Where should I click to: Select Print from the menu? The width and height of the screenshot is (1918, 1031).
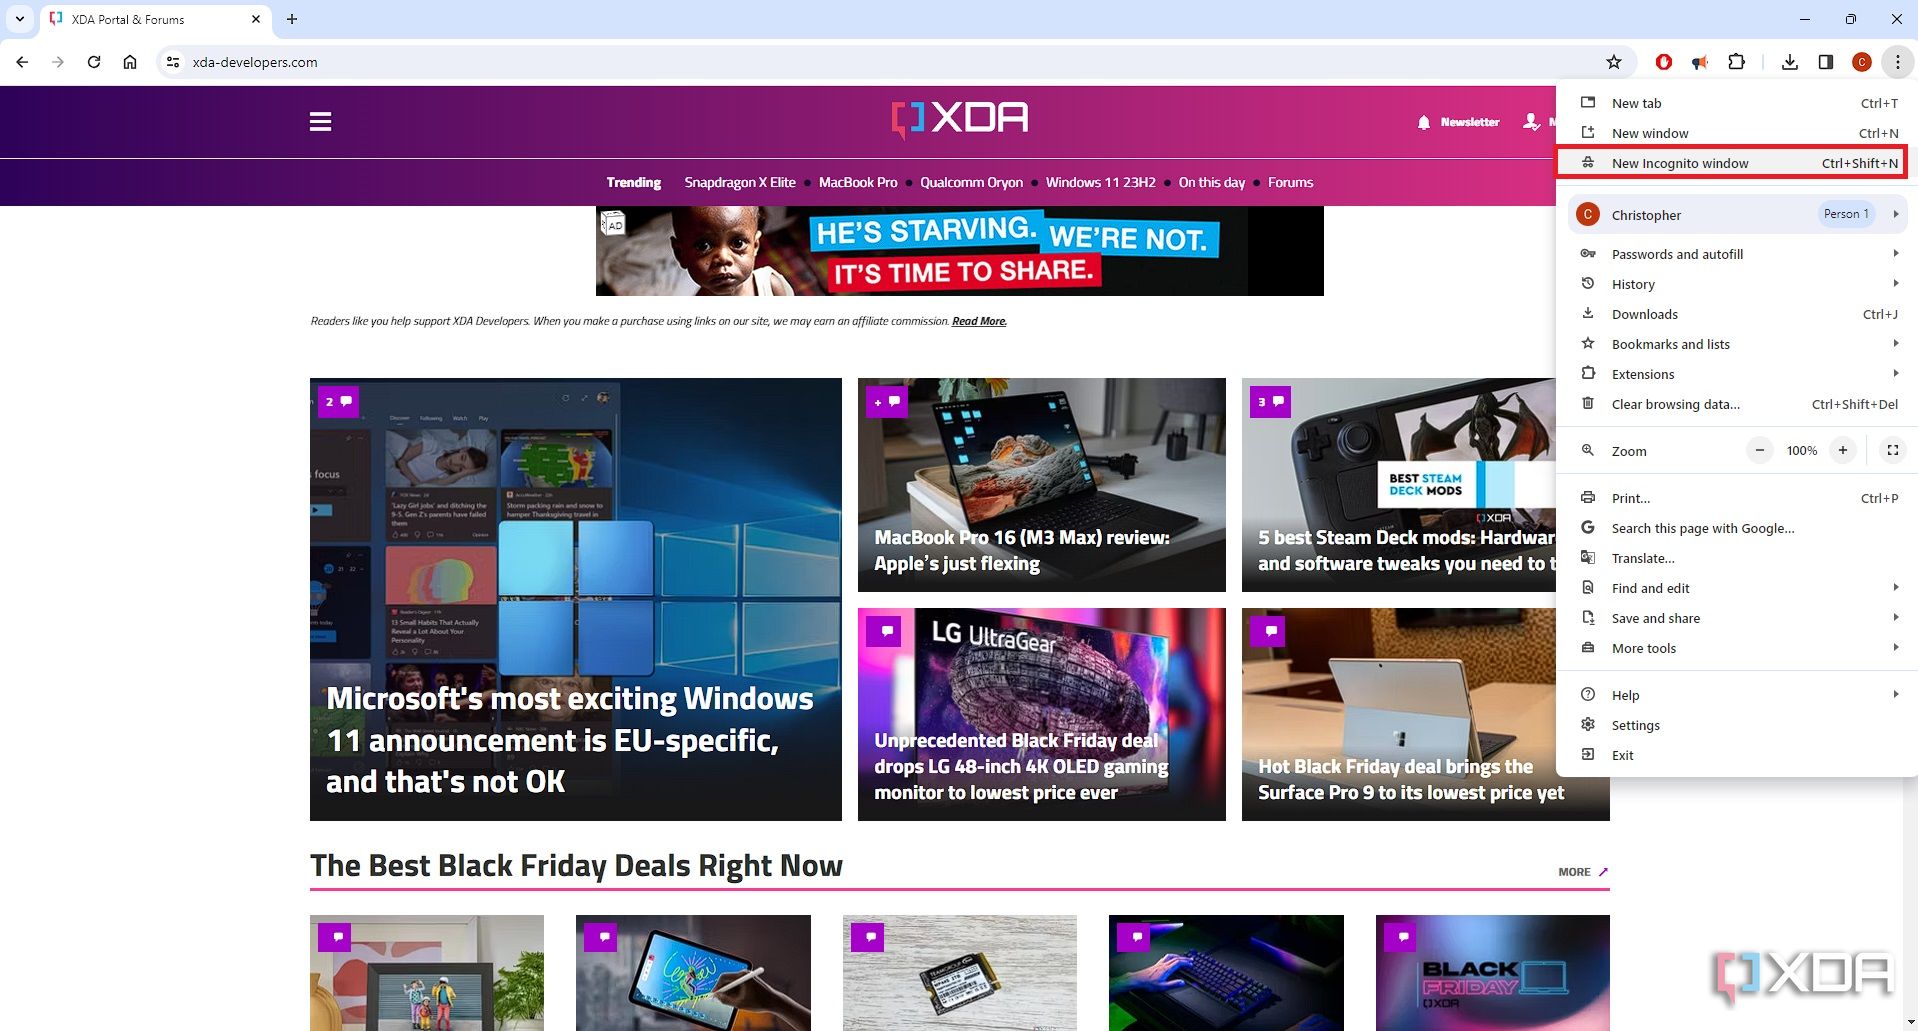pyautogui.click(x=1737, y=498)
